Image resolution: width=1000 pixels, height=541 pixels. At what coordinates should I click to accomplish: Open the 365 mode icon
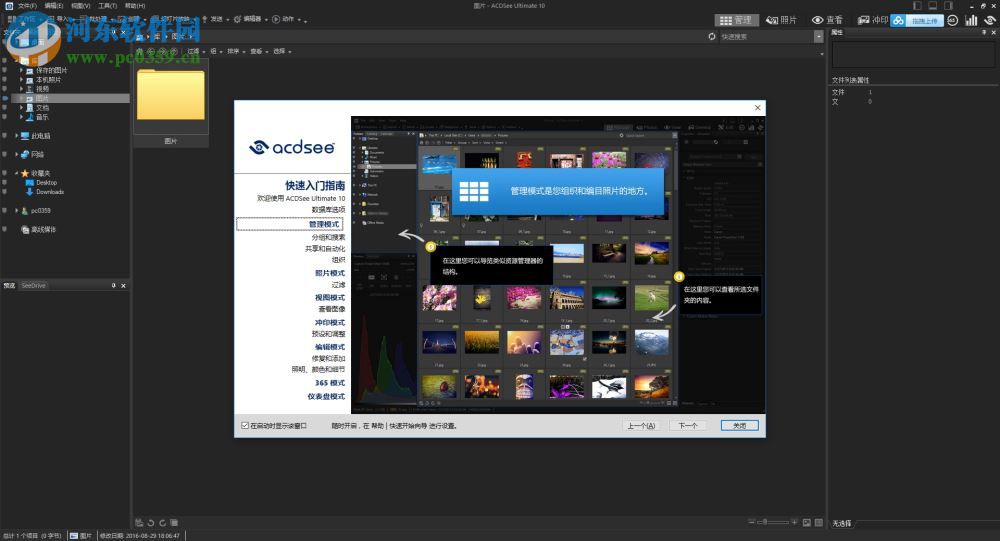click(952, 20)
